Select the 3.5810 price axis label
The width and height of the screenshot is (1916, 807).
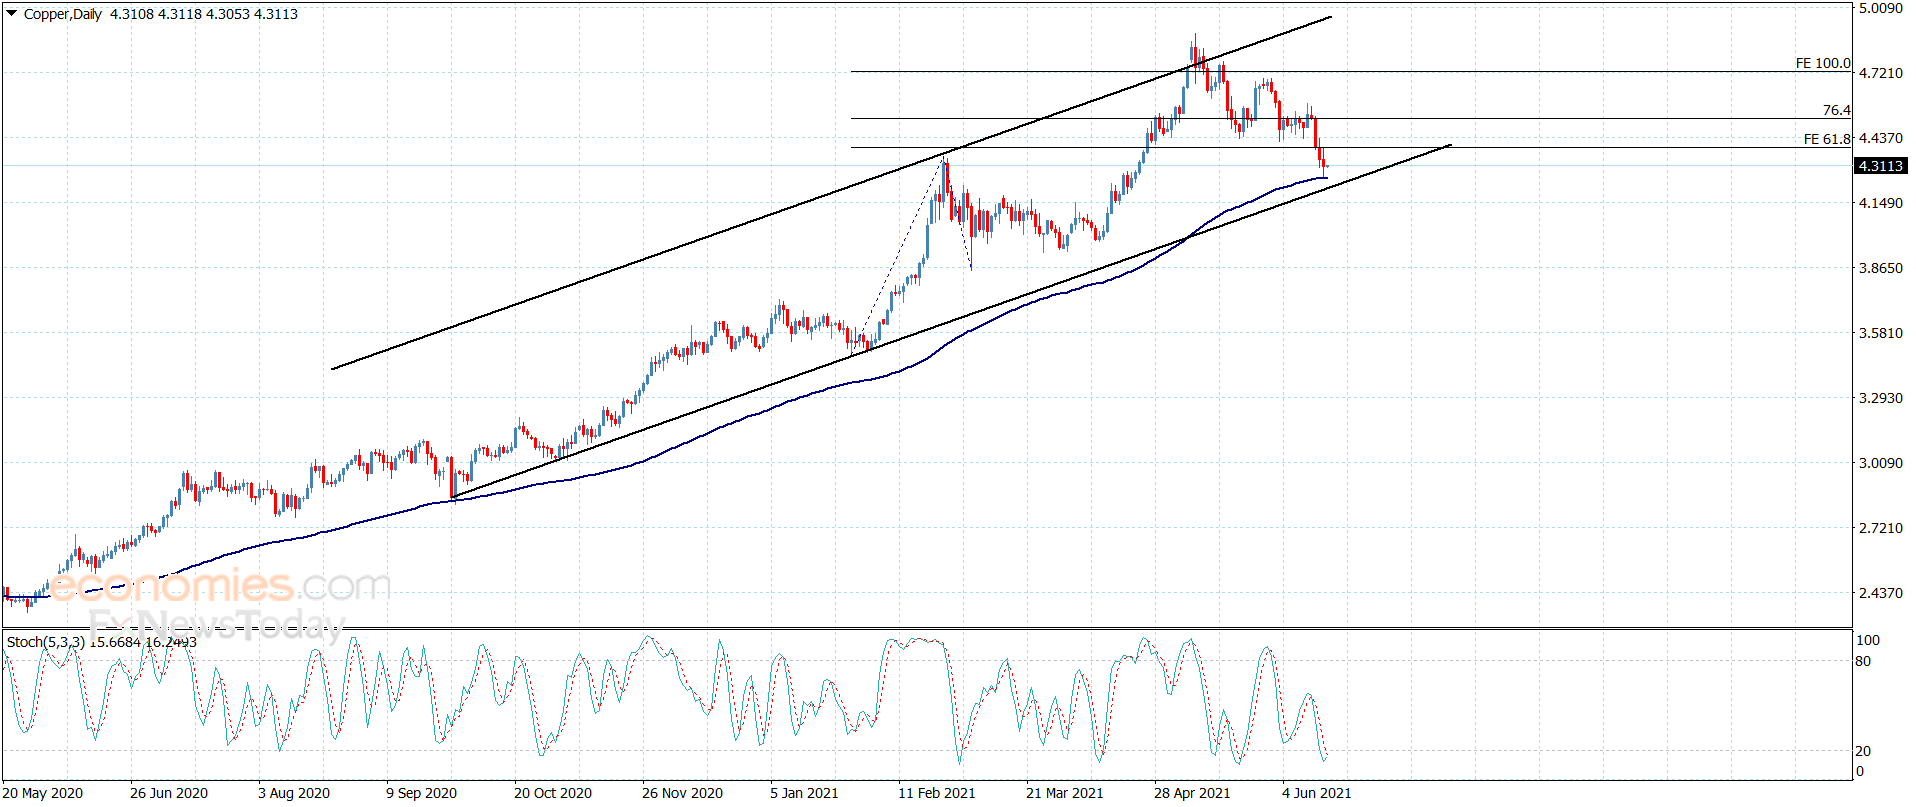click(1881, 333)
